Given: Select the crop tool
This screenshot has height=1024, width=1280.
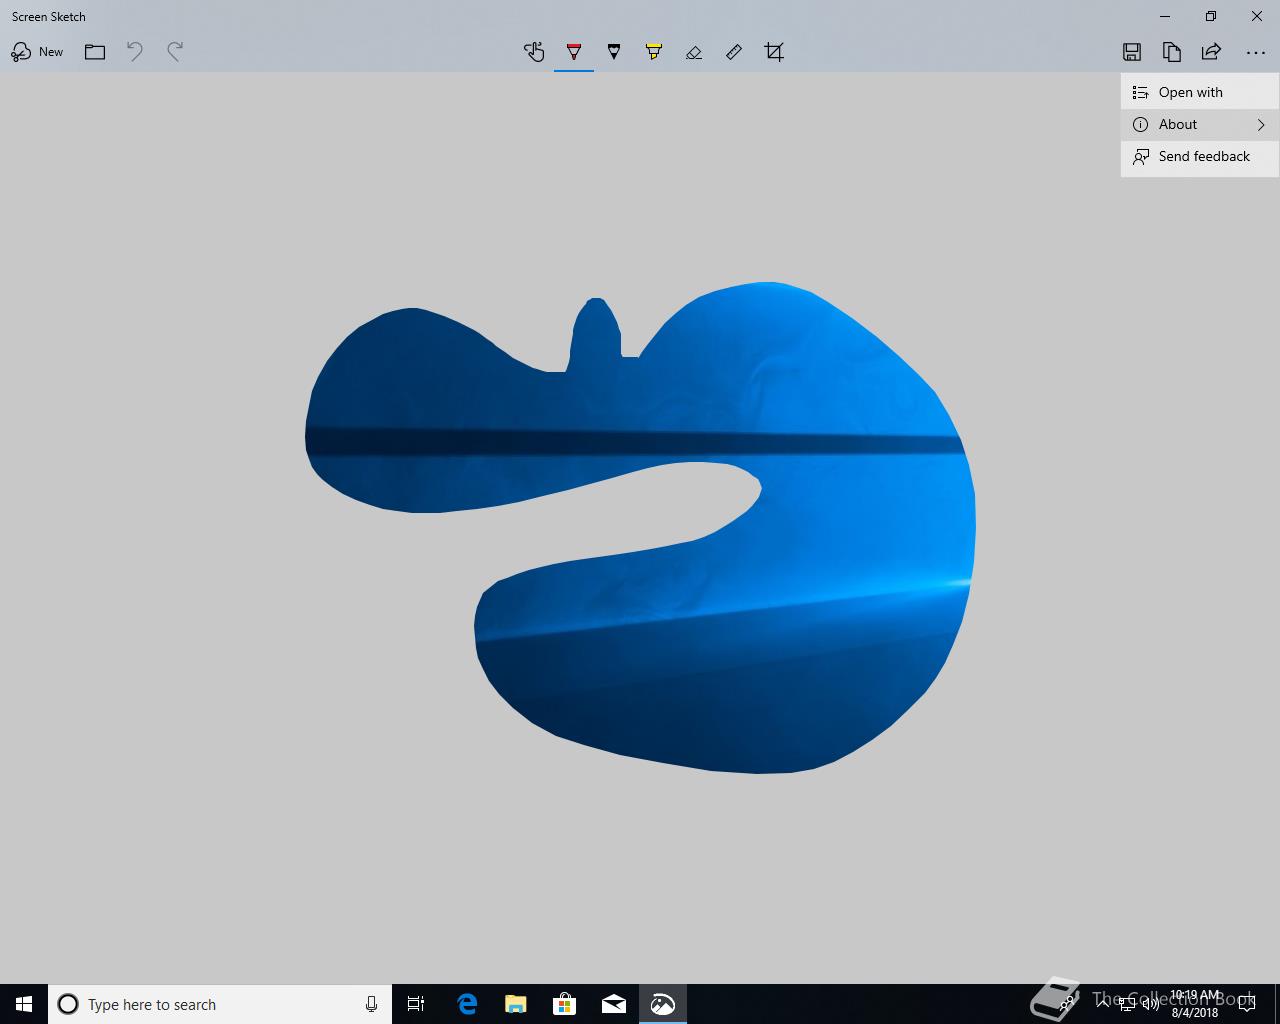Looking at the screenshot, I should point(774,52).
